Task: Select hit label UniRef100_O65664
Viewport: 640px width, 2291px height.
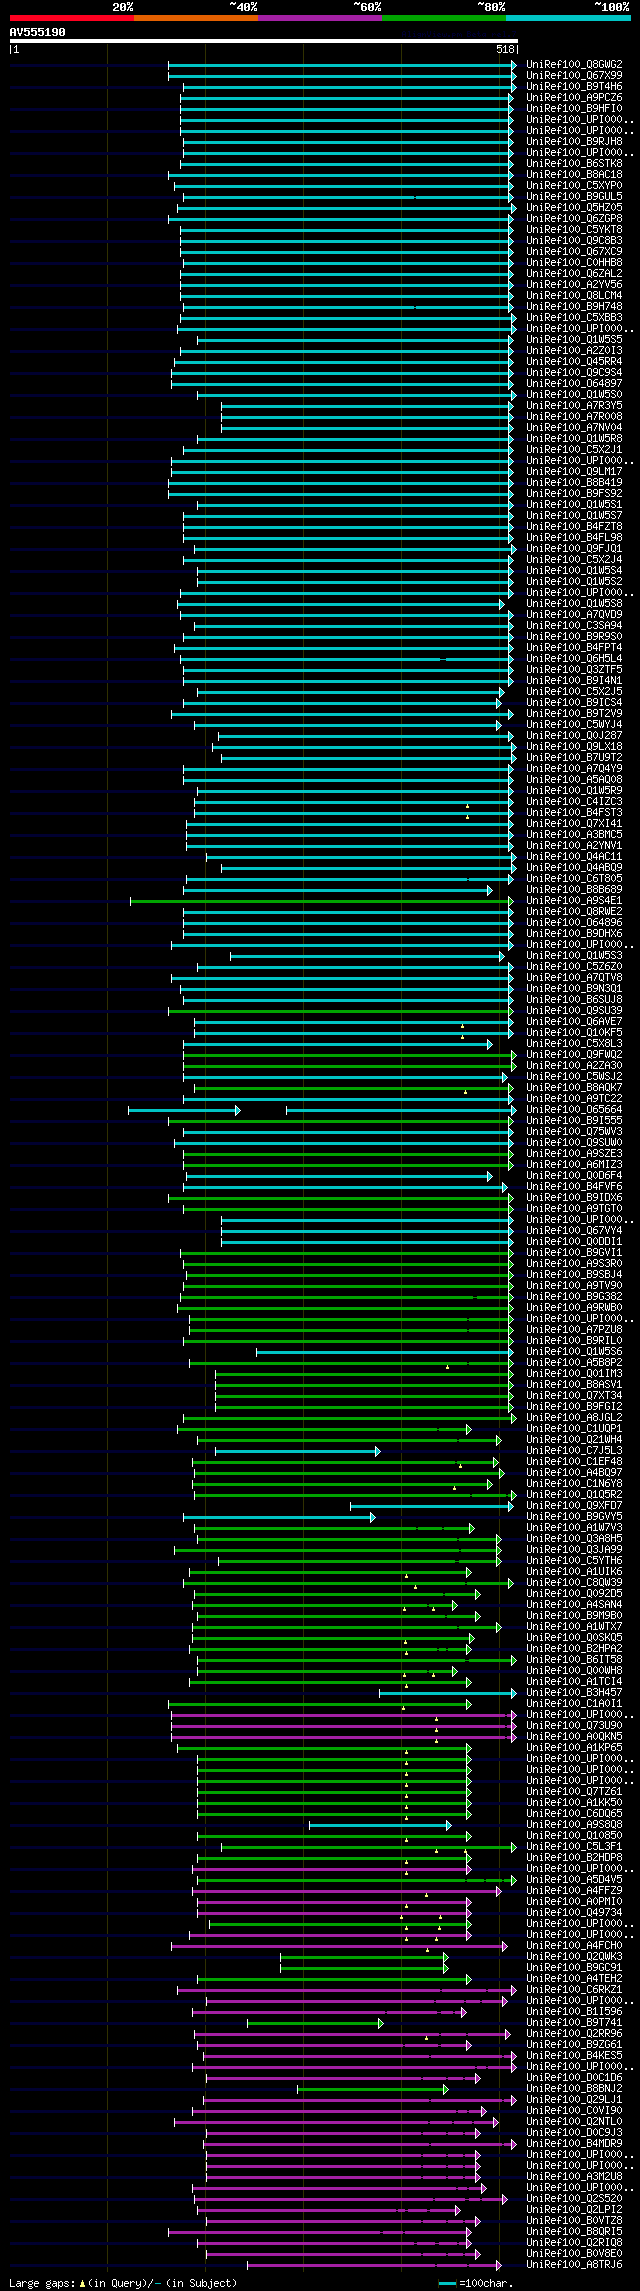Action: point(574,1110)
